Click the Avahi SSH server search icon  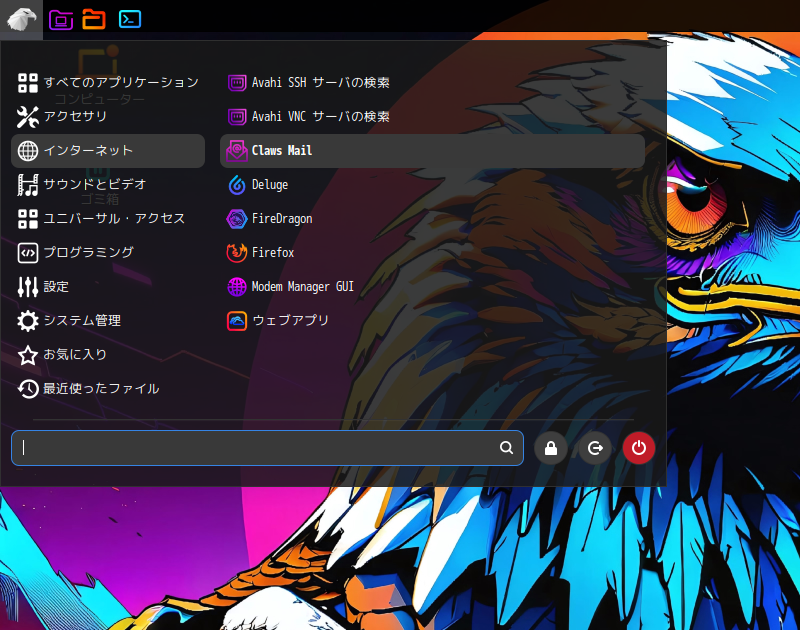pyautogui.click(x=237, y=83)
